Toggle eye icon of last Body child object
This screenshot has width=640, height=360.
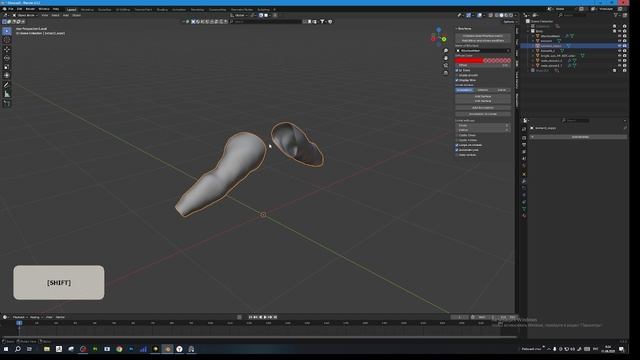tap(619, 65)
